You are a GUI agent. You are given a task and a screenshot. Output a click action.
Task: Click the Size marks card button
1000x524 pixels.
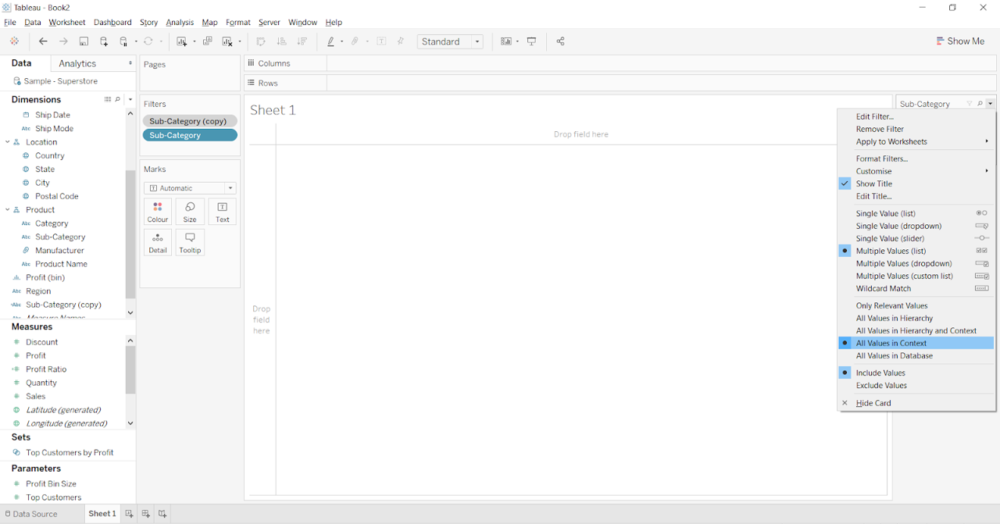190,211
